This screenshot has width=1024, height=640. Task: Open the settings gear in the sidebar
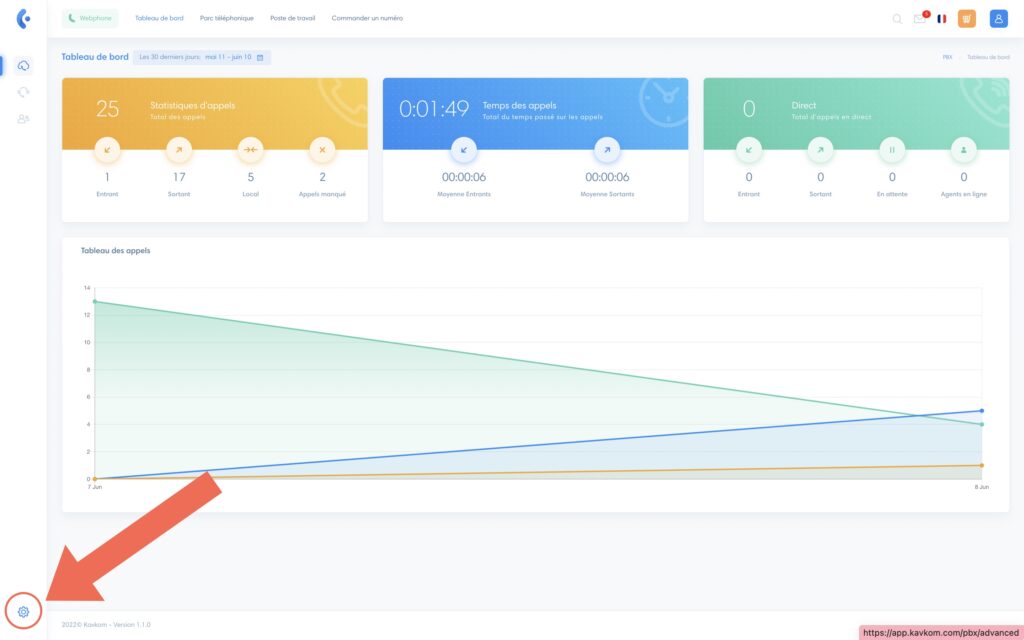click(x=24, y=611)
